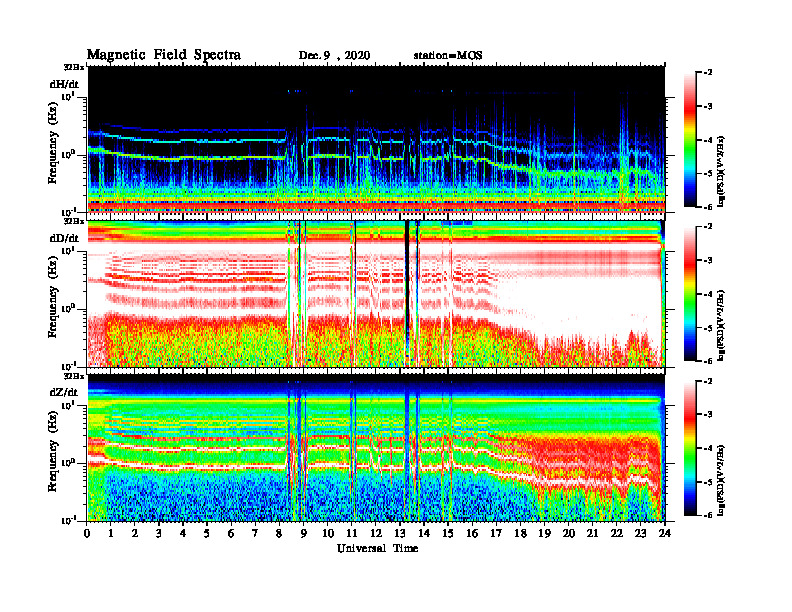Click the hour '22' tick label
Viewport: 792px width, 612px height.
pyautogui.click(x=616, y=534)
